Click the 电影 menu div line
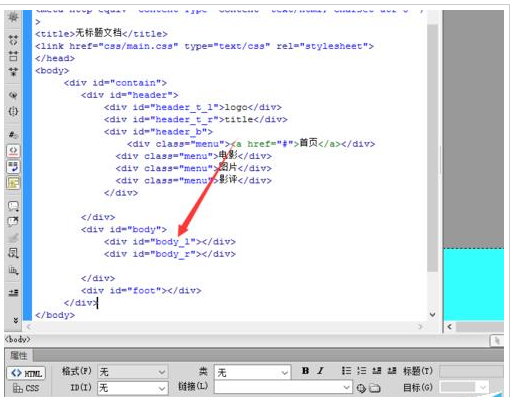510x397 pixels. click(194, 156)
